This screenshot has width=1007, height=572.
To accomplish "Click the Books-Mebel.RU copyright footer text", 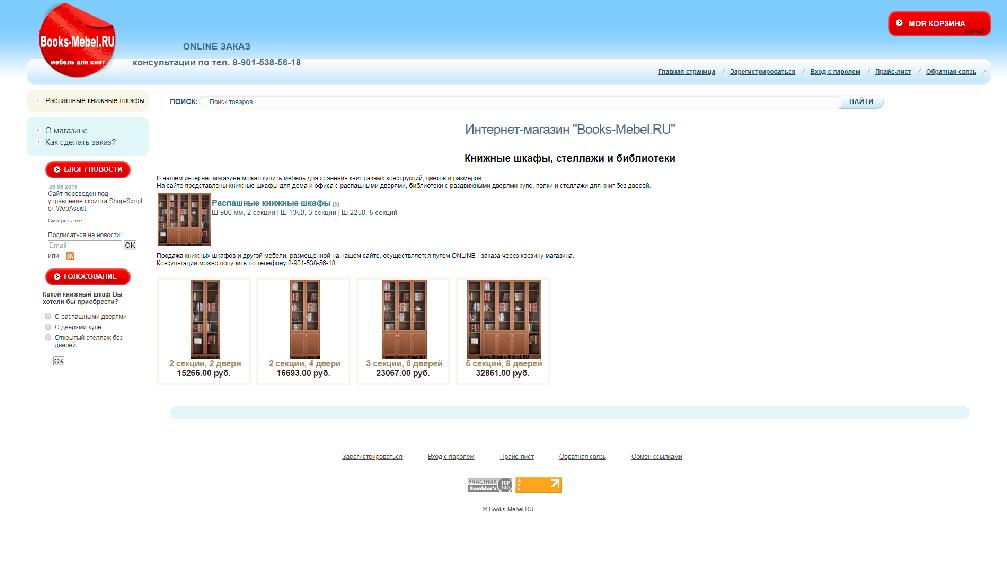I will tap(507, 509).
